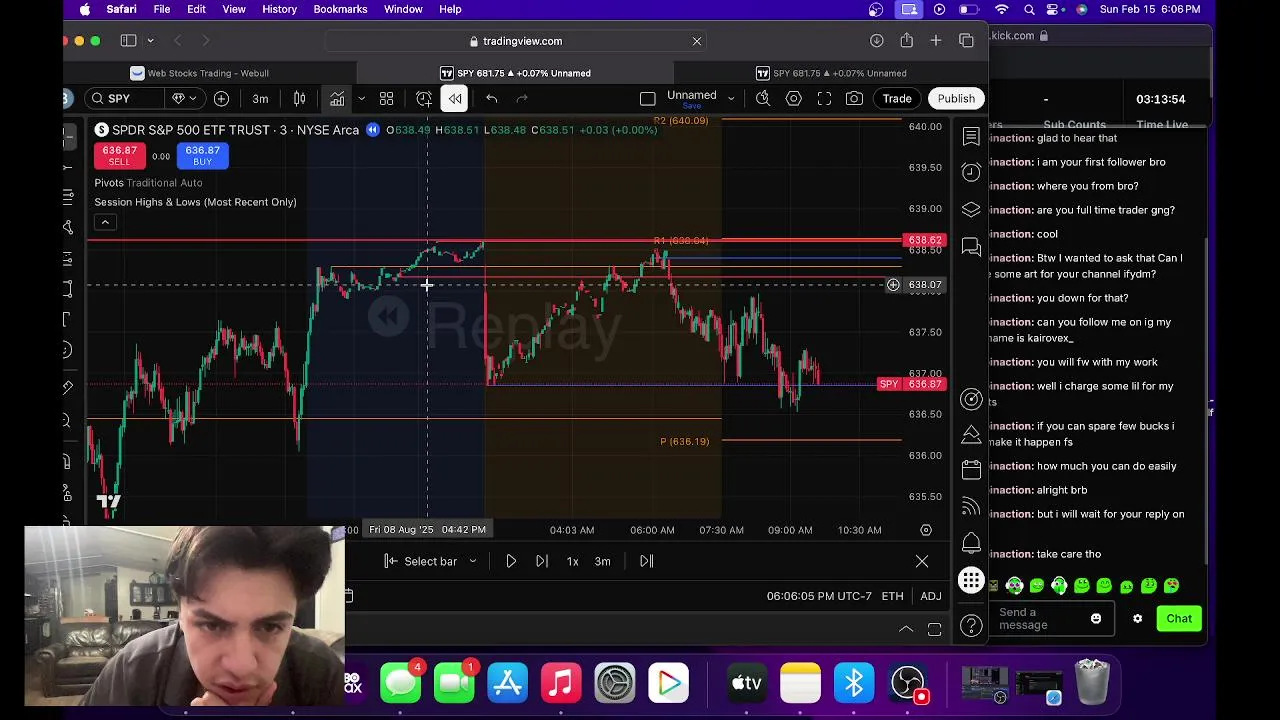Open the time axis settings gear icon
The image size is (1280, 720).
coord(926,530)
